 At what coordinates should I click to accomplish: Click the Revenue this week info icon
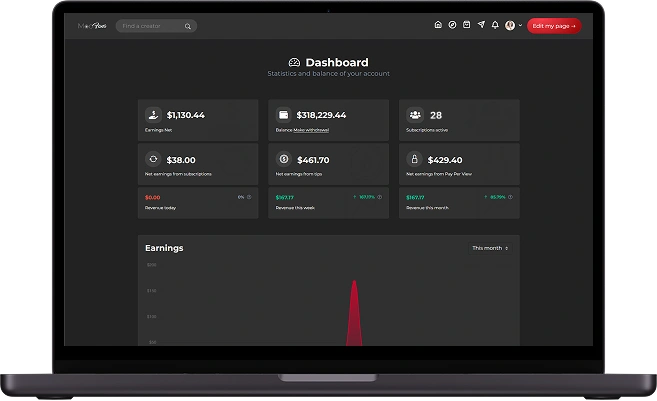pos(380,197)
